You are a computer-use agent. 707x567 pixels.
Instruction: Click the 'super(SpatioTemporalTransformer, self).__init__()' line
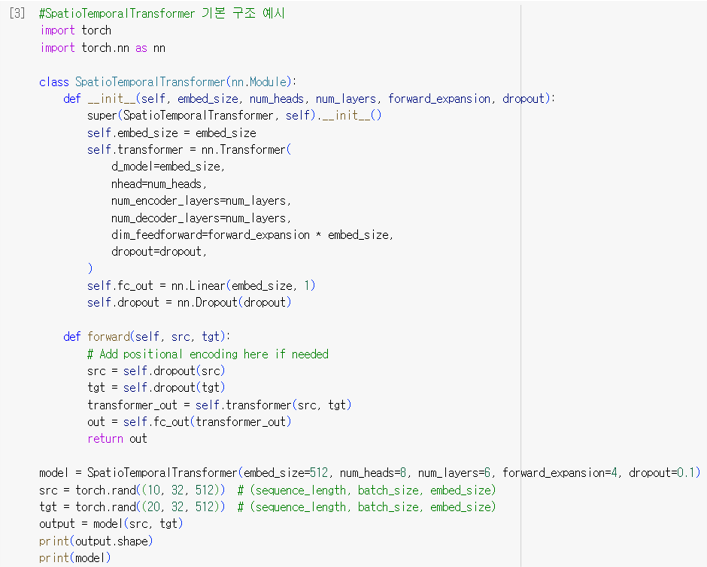[x=234, y=115]
